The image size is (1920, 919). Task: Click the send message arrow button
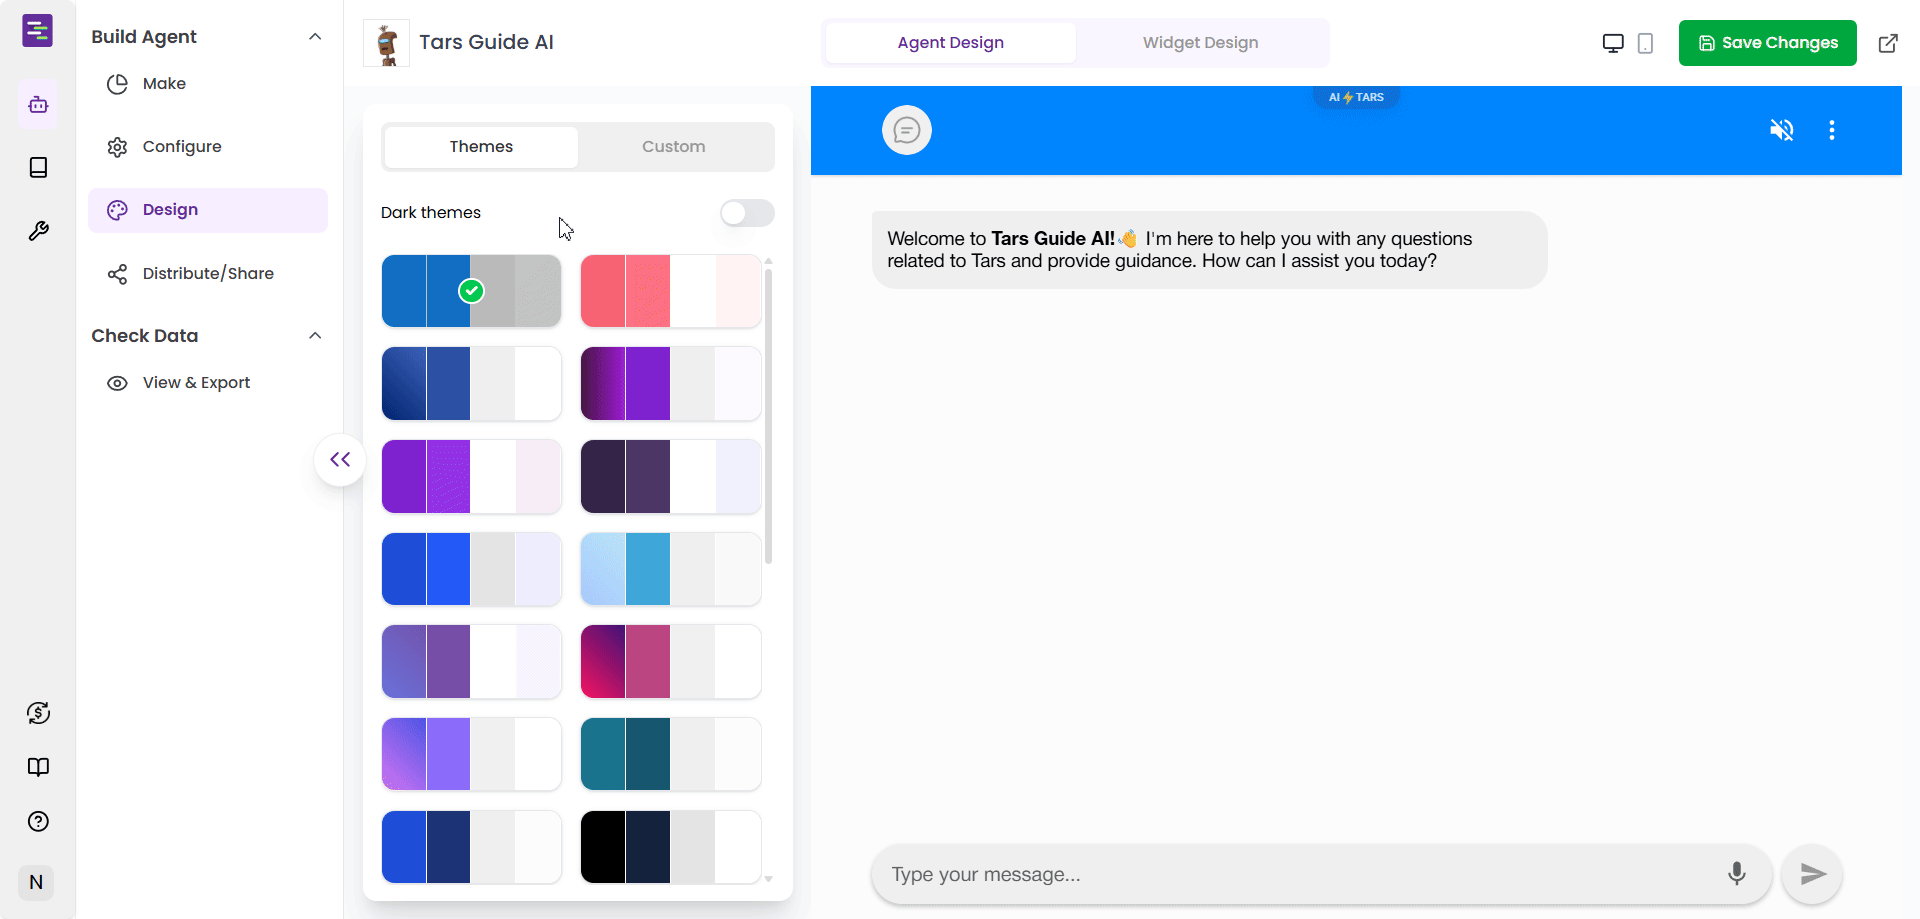click(x=1812, y=874)
